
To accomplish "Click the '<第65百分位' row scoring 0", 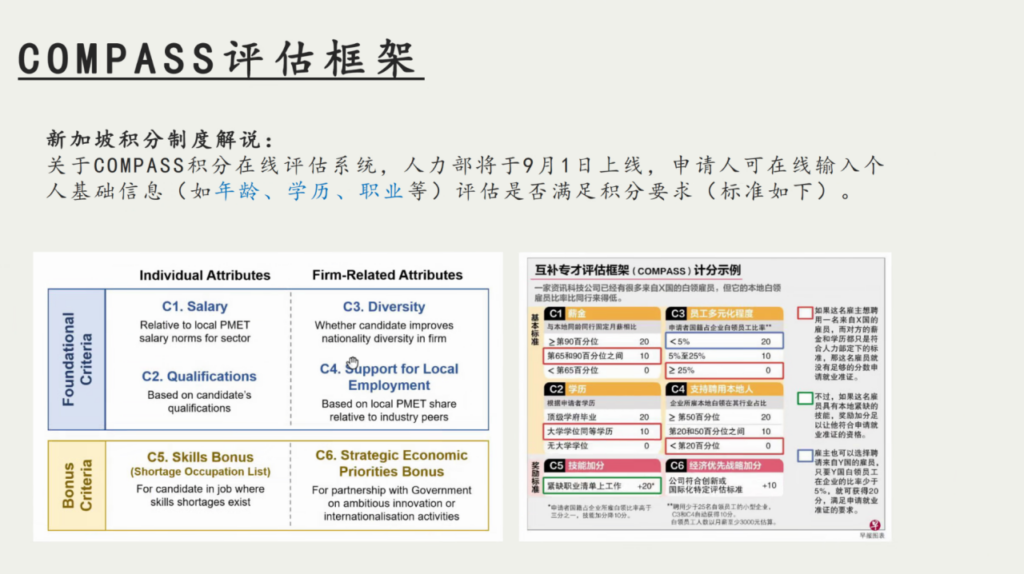I will point(601,370).
